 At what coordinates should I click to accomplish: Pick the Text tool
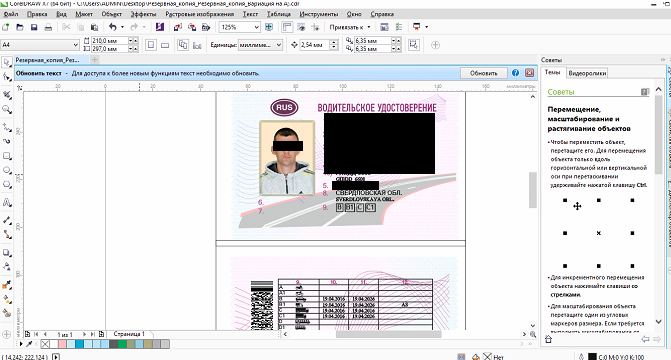click(x=6, y=202)
